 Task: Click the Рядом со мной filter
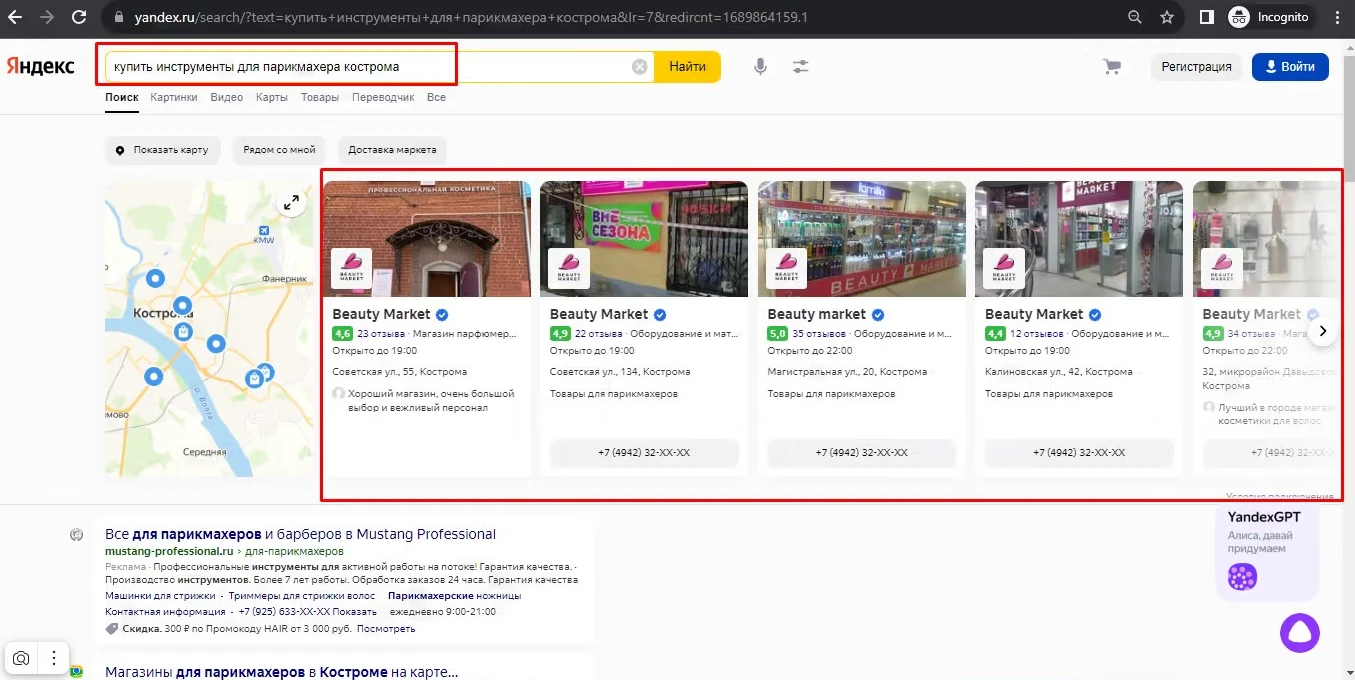click(279, 150)
